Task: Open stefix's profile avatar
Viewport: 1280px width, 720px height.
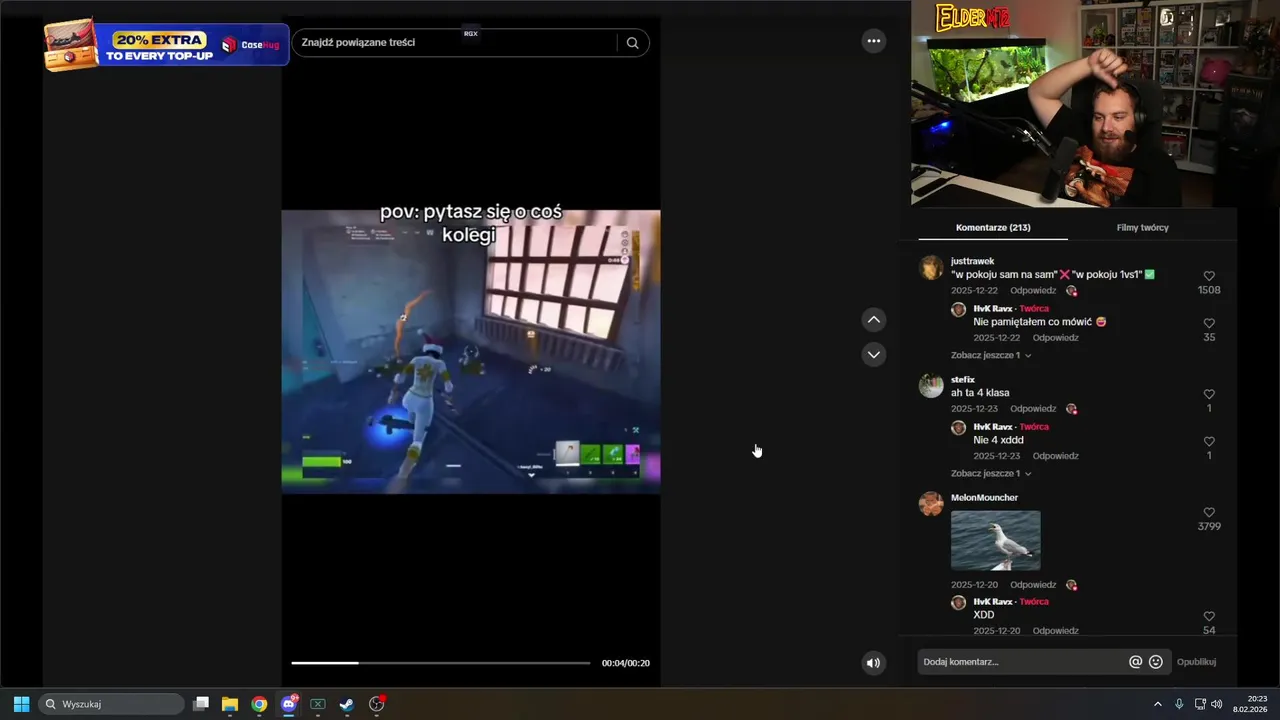Action: coord(931,386)
